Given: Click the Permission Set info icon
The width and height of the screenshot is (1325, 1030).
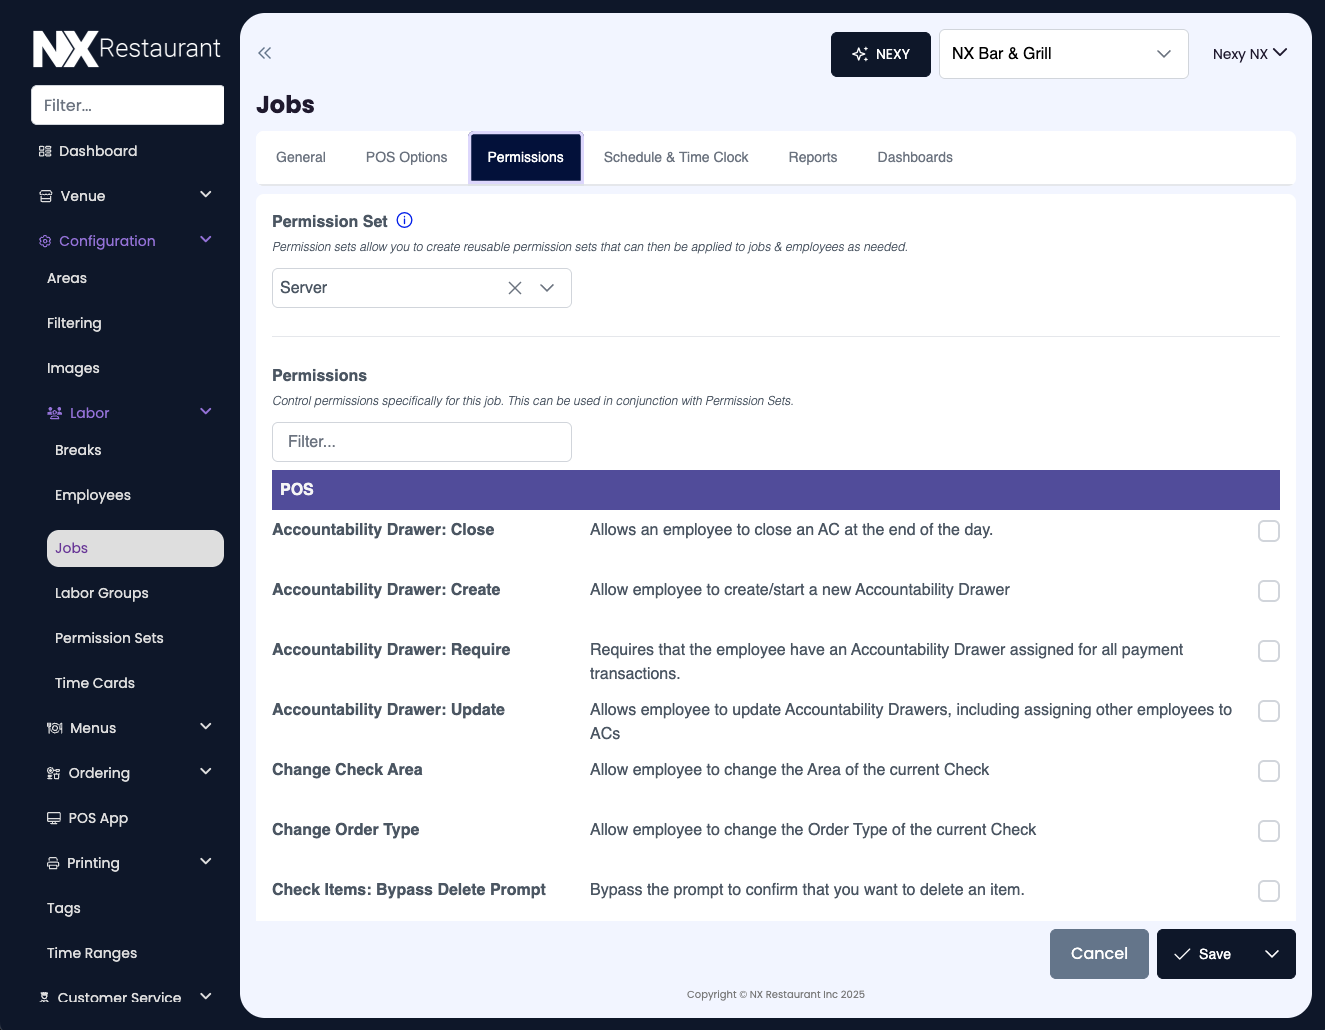Looking at the screenshot, I should click(404, 221).
